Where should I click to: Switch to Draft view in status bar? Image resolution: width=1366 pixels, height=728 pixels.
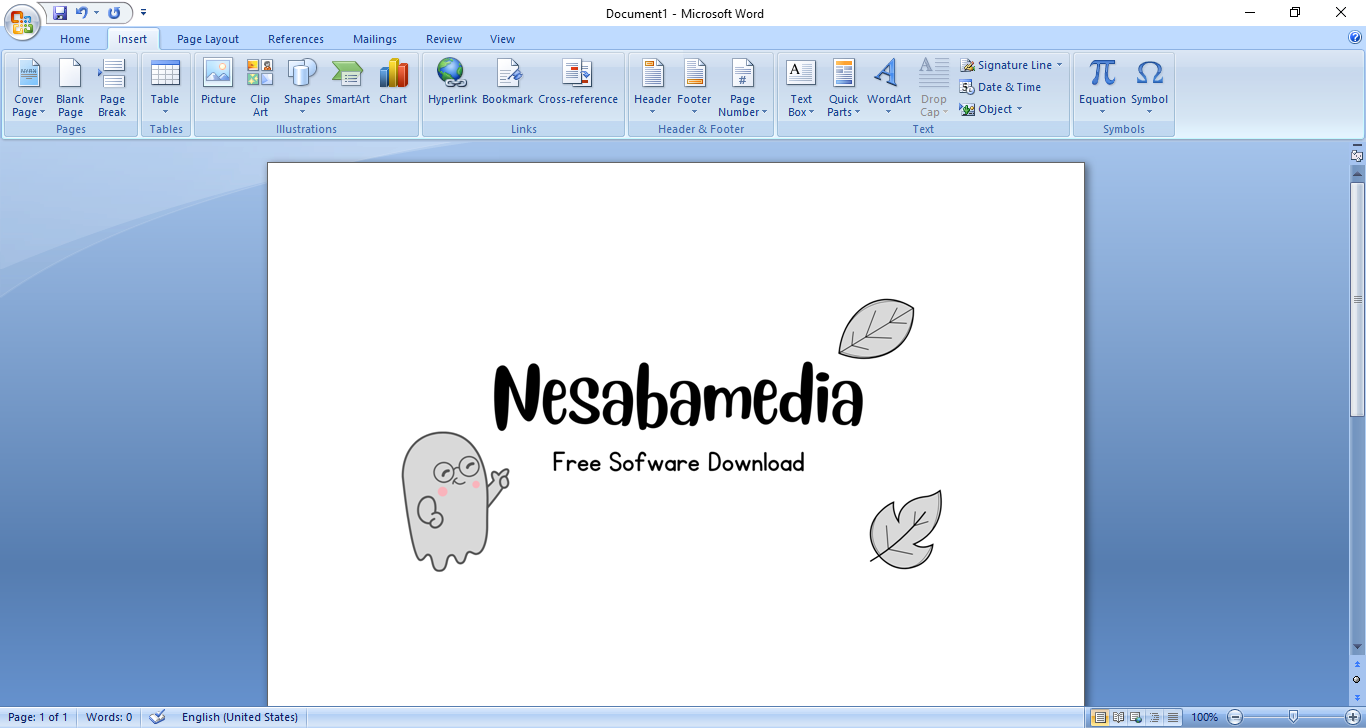click(x=1173, y=717)
